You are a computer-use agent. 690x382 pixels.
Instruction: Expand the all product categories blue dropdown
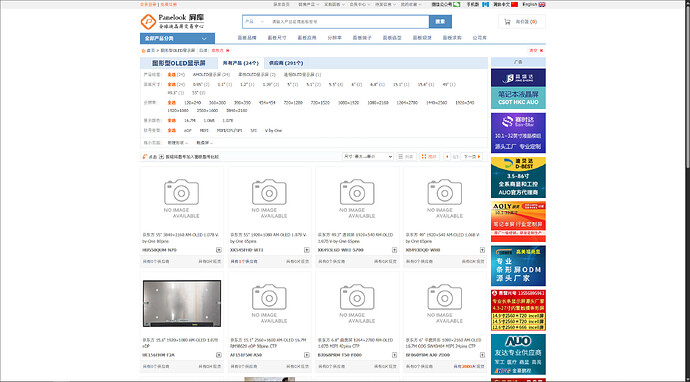177,38
